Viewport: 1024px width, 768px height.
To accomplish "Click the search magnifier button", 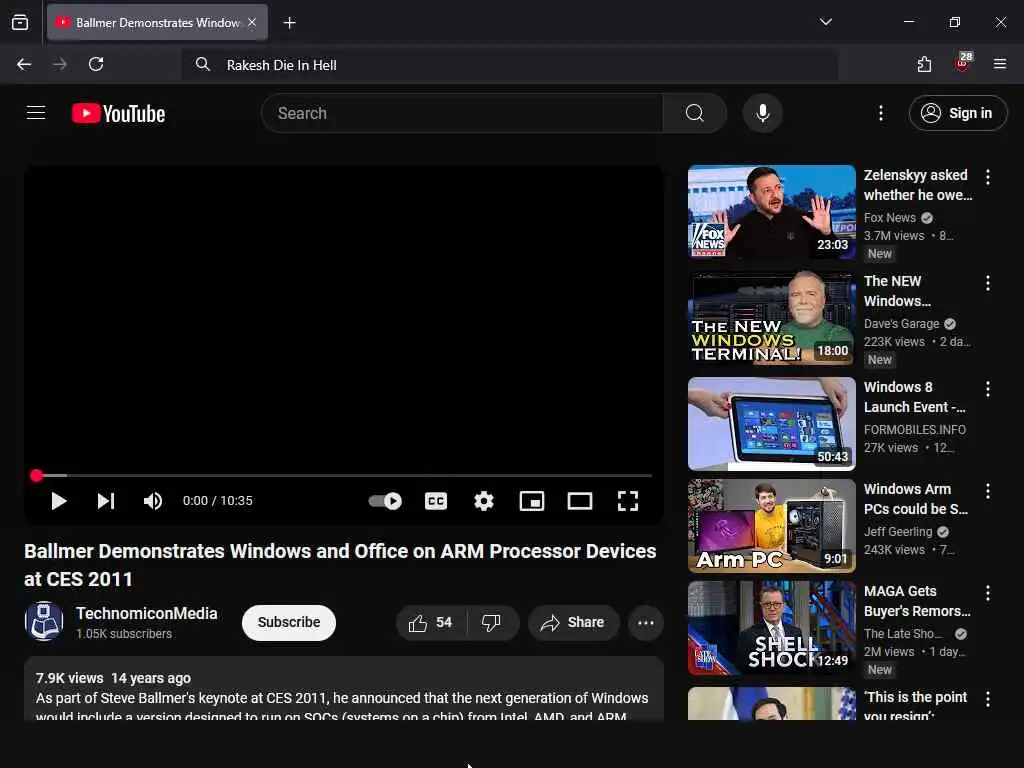I will [694, 113].
